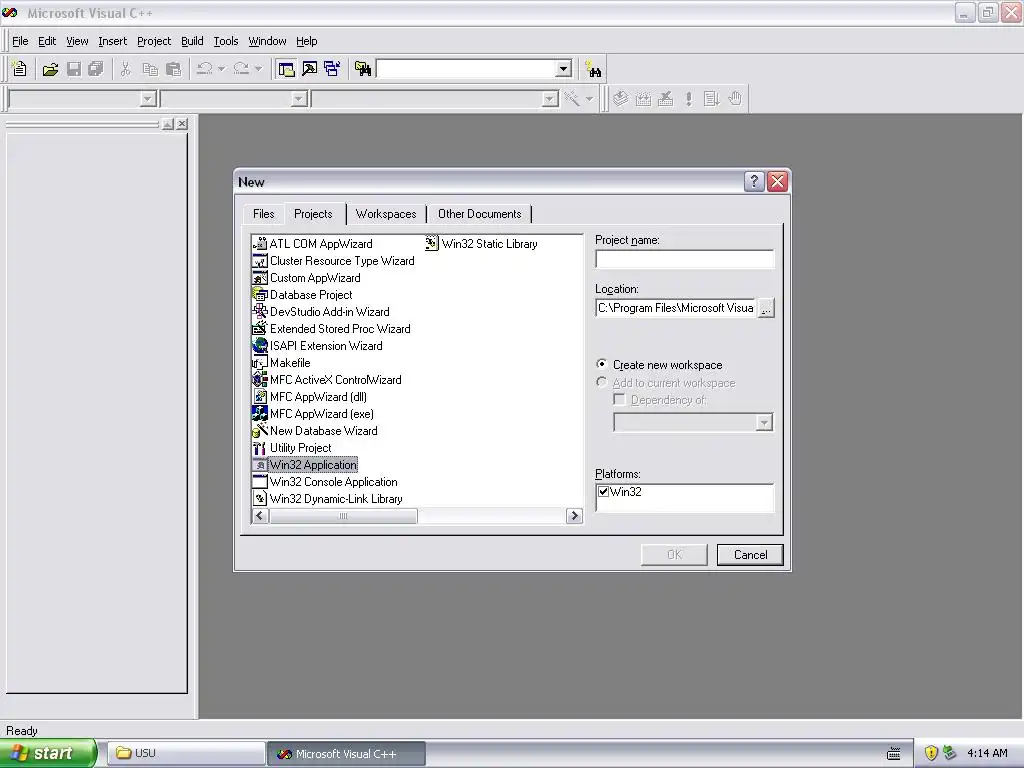This screenshot has height=768, width=1024.
Task: Open the Redo history dropdown arrow
Action: click(258, 69)
